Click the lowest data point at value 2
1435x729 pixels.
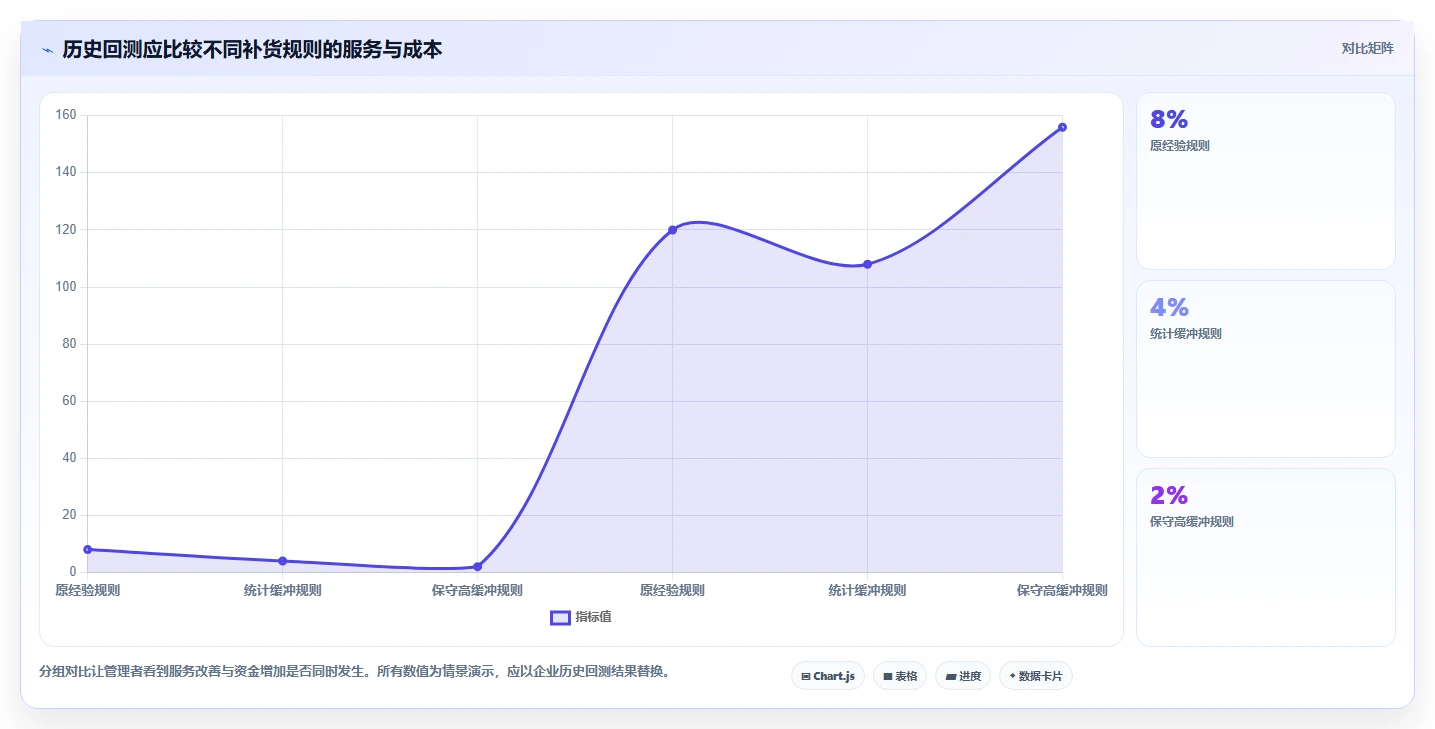pyautogui.click(x=477, y=567)
